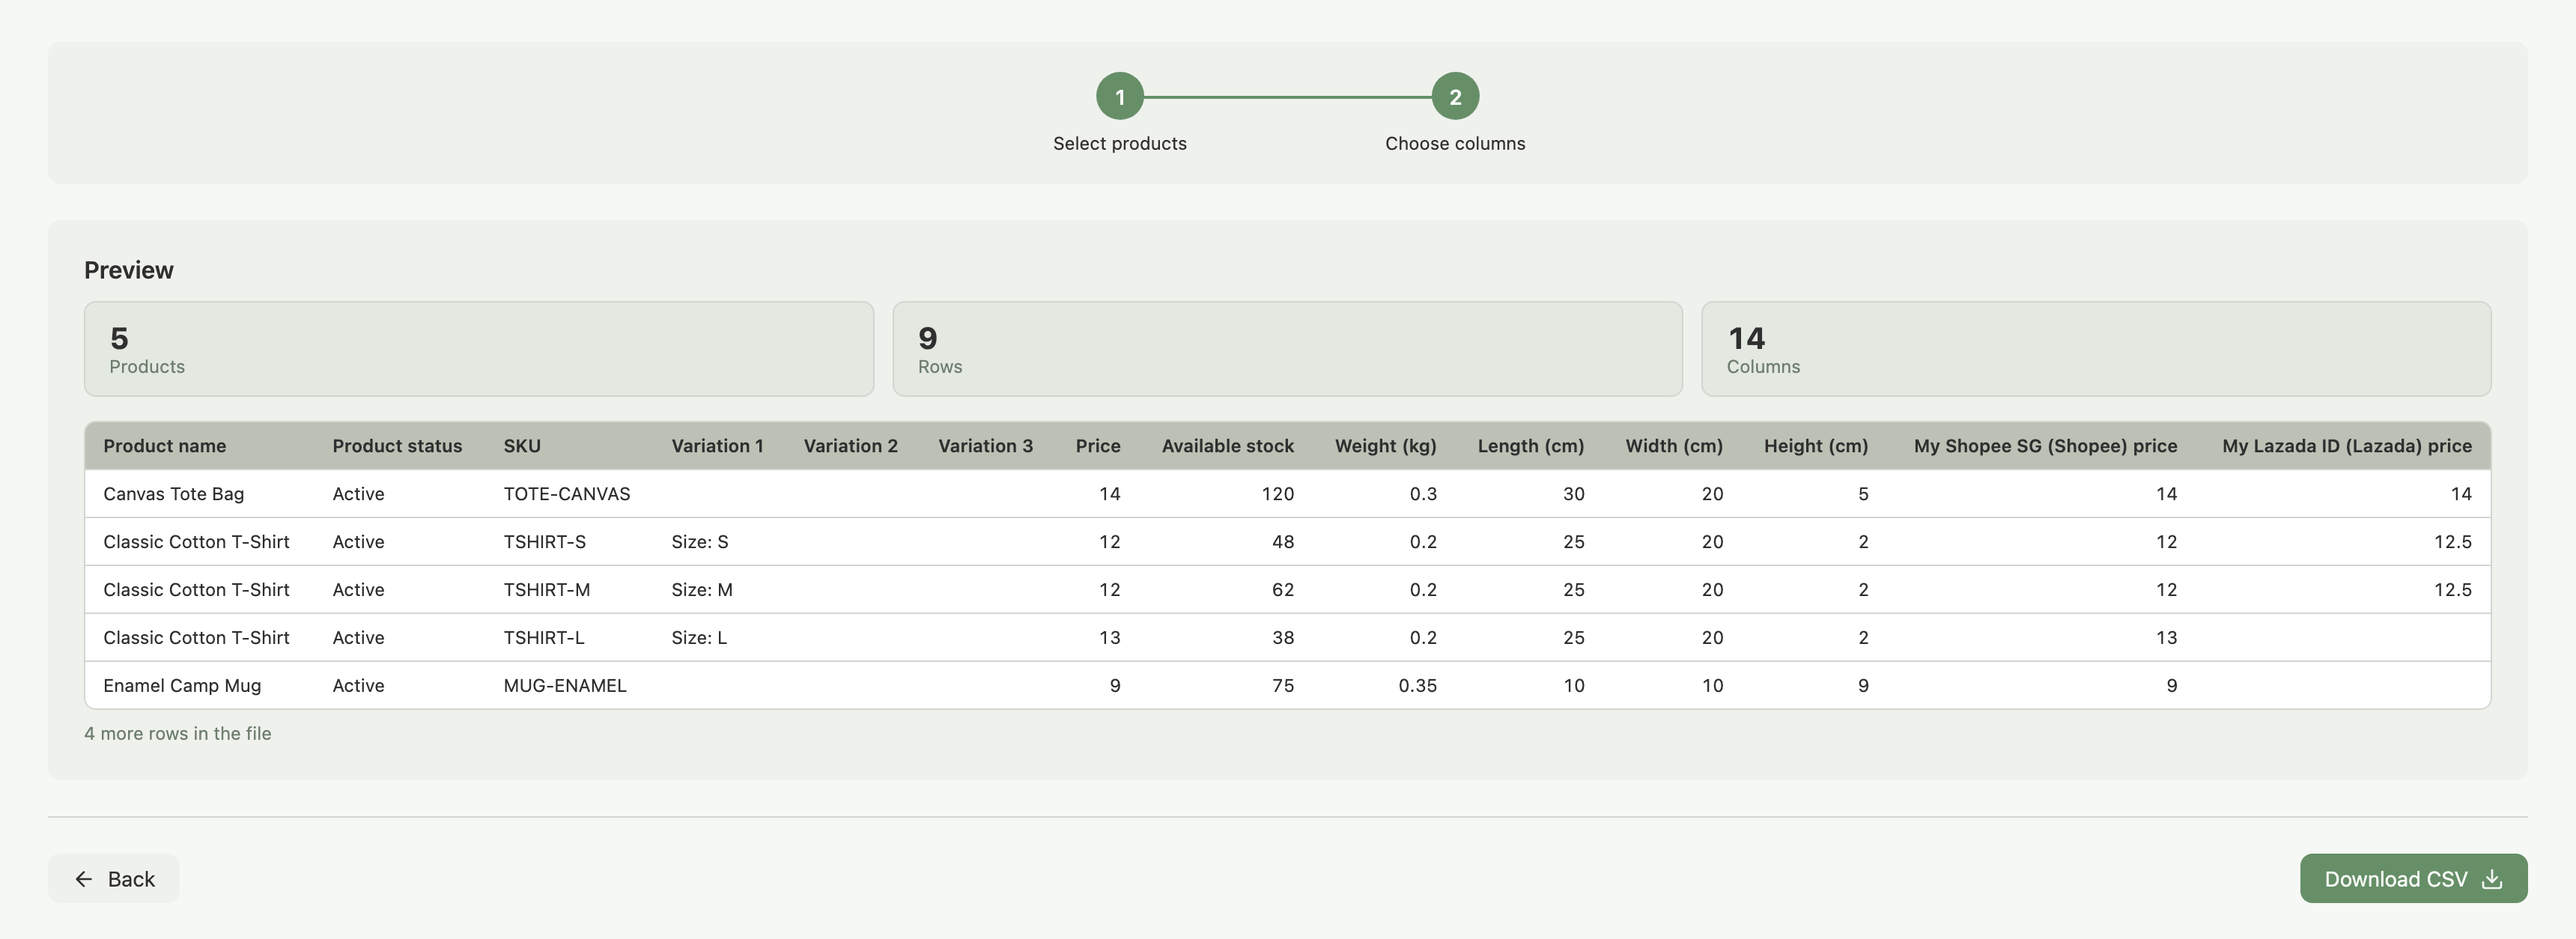Click My Lazada ID (Lazada) price header

pyautogui.click(x=2347, y=446)
